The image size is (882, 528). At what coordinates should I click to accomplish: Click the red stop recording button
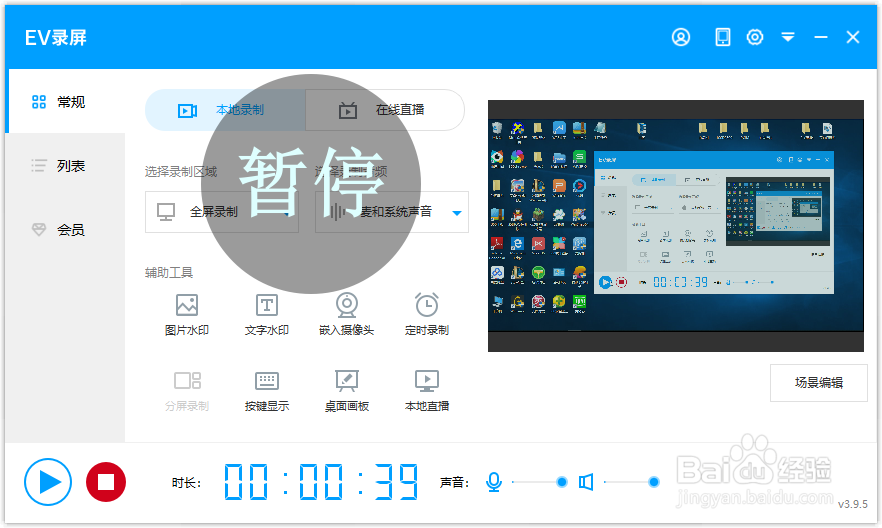(x=106, y=482)
